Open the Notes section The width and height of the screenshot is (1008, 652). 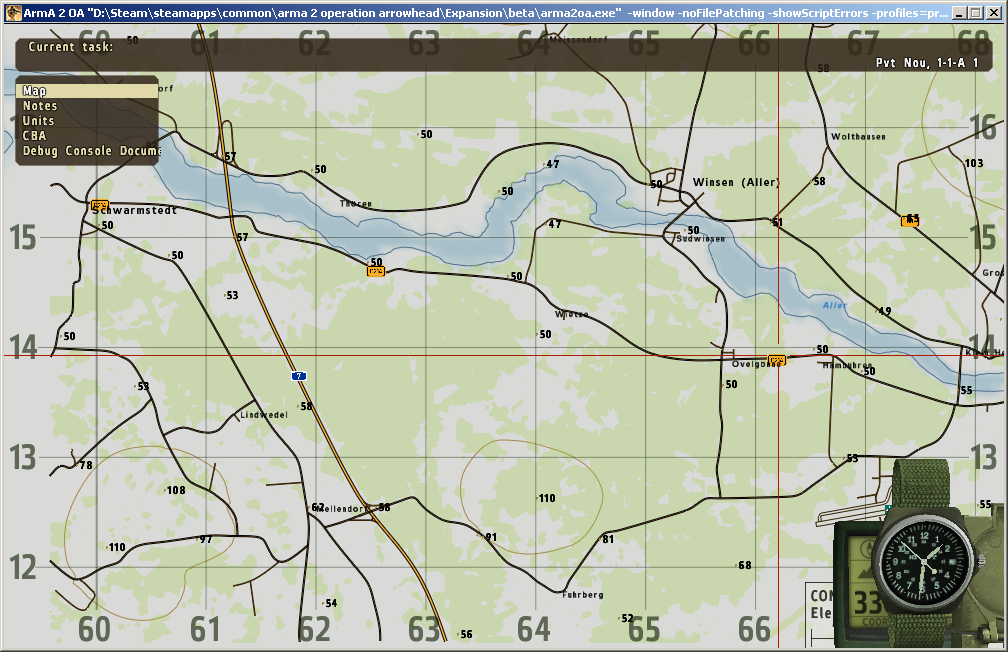[87, 105]
